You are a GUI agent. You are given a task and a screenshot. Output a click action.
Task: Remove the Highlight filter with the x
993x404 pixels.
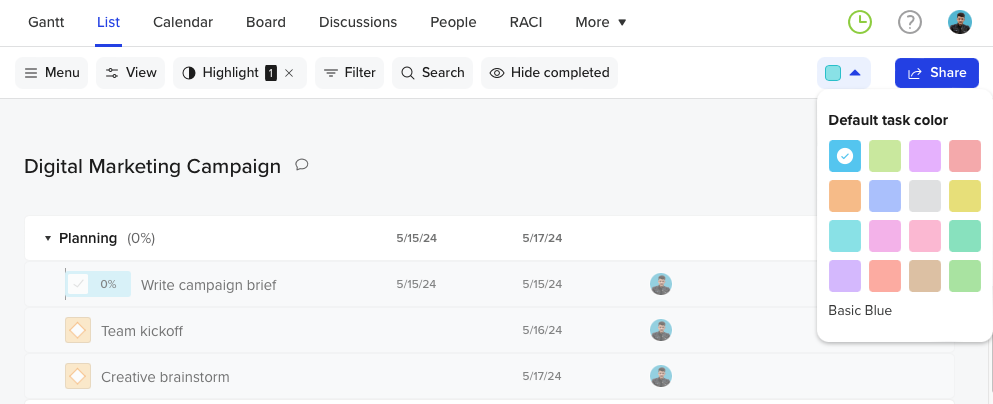[x=289, y=73]
